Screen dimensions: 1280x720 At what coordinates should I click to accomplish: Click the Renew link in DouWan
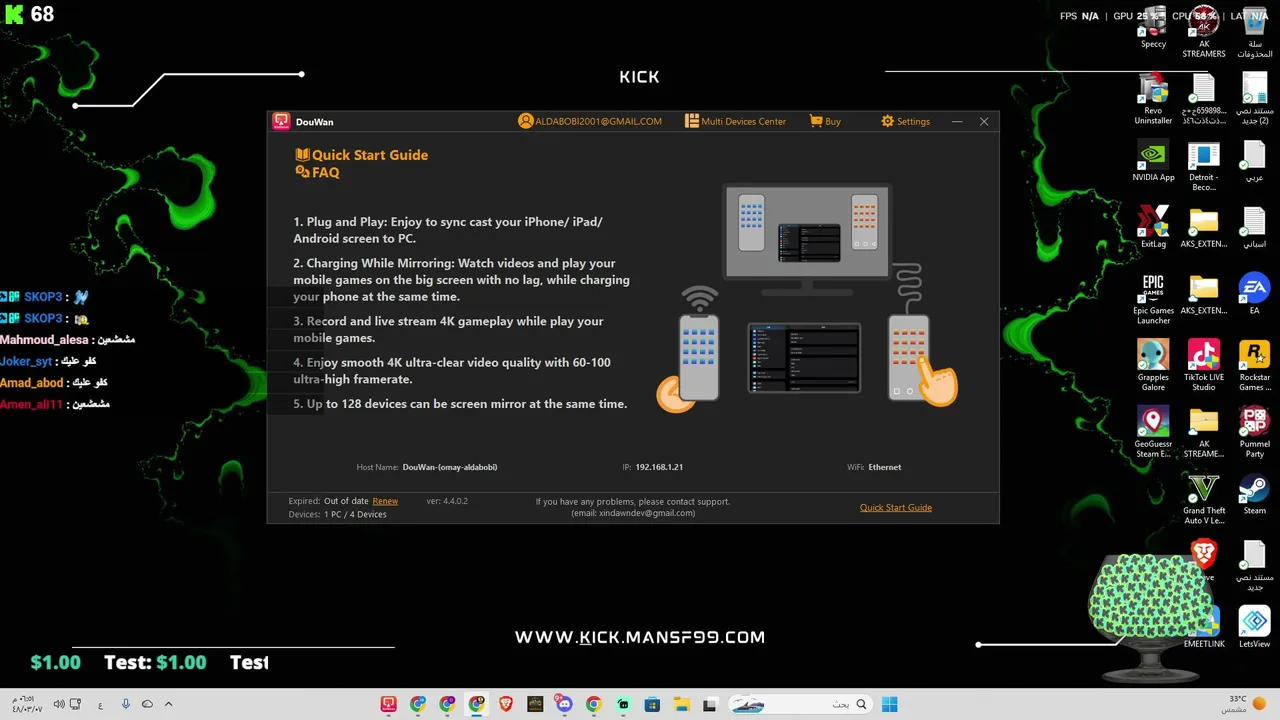click(385, 501)
